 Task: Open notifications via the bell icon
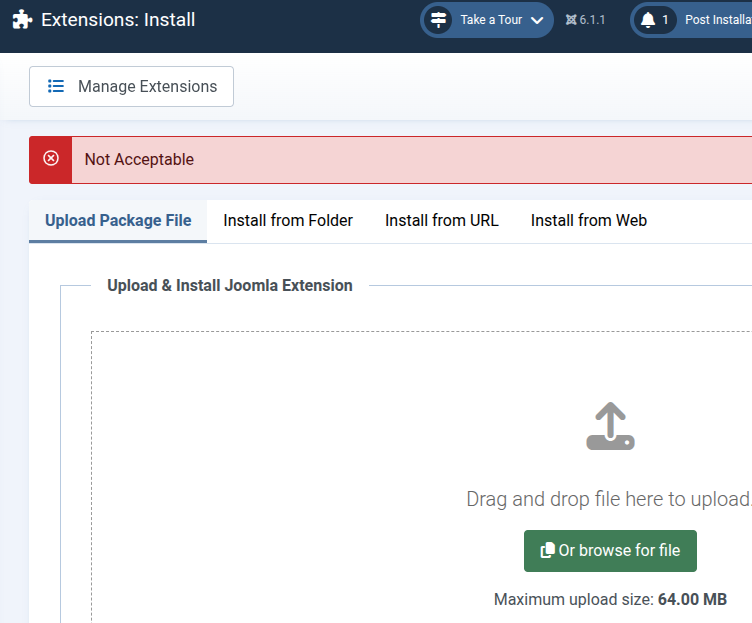click(x=648, y=20)
